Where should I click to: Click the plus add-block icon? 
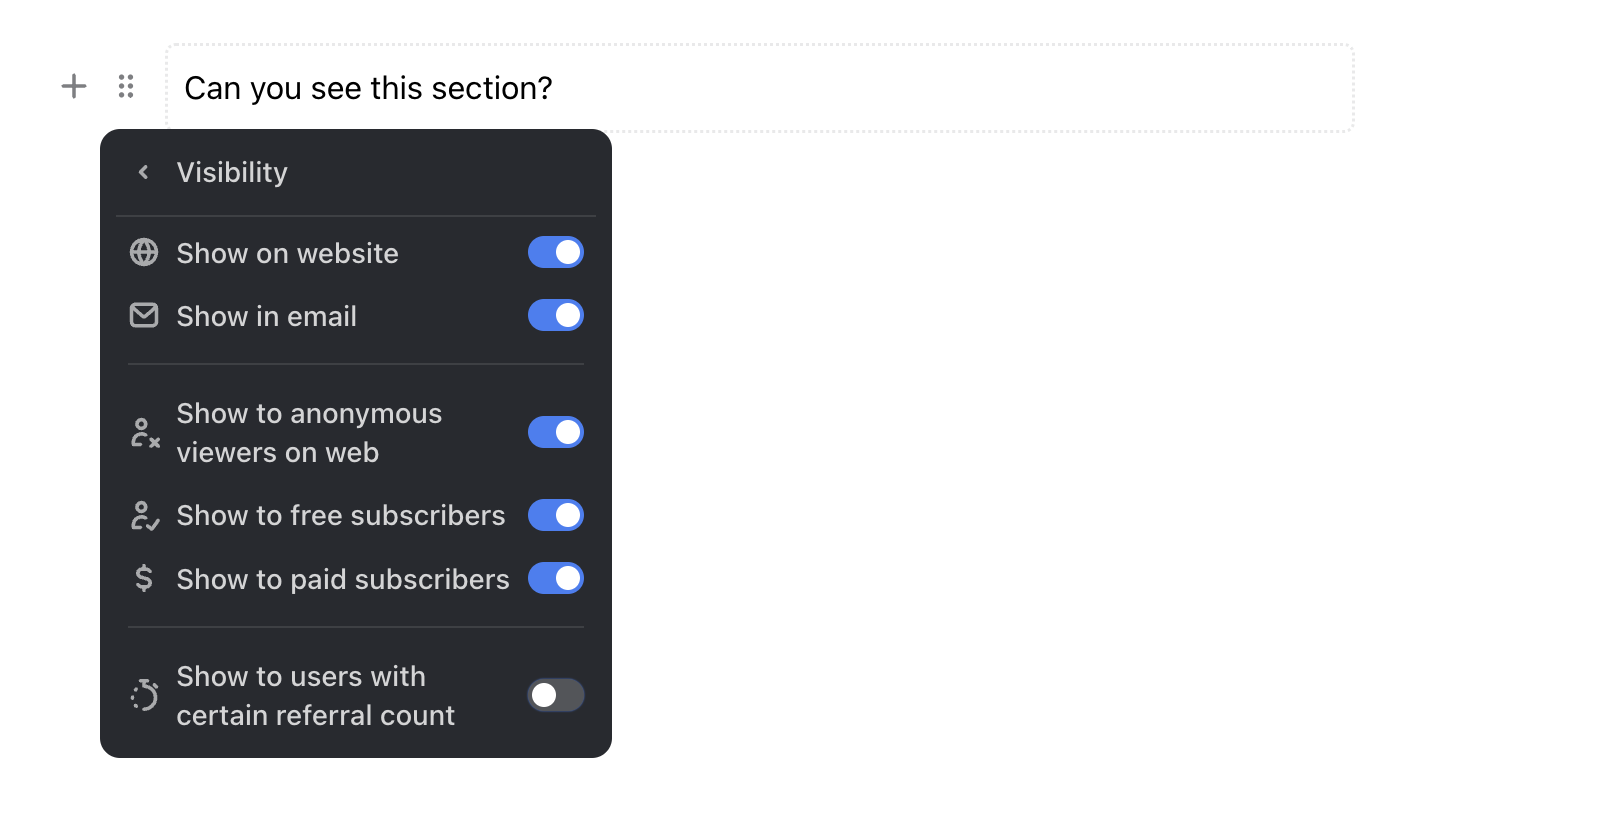(74, 86)
